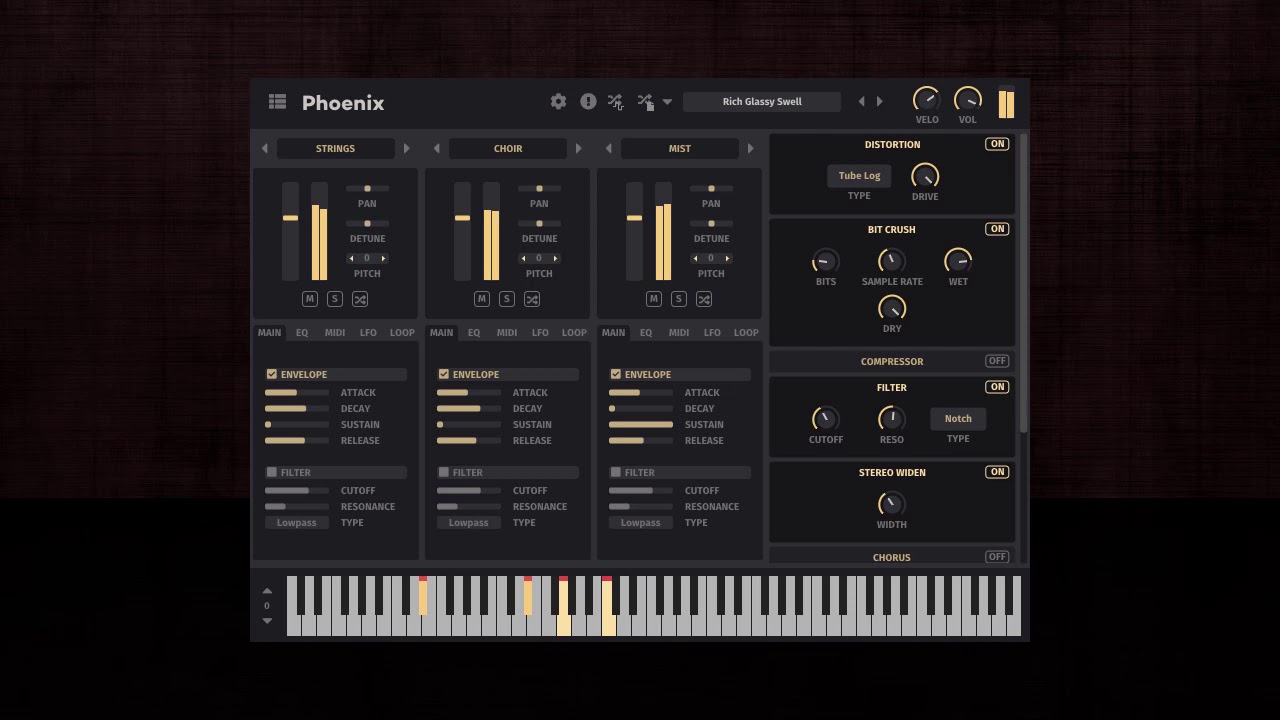Switch CHOIR layer to LFO tab
1280x720 pixels.
point(540,332)
